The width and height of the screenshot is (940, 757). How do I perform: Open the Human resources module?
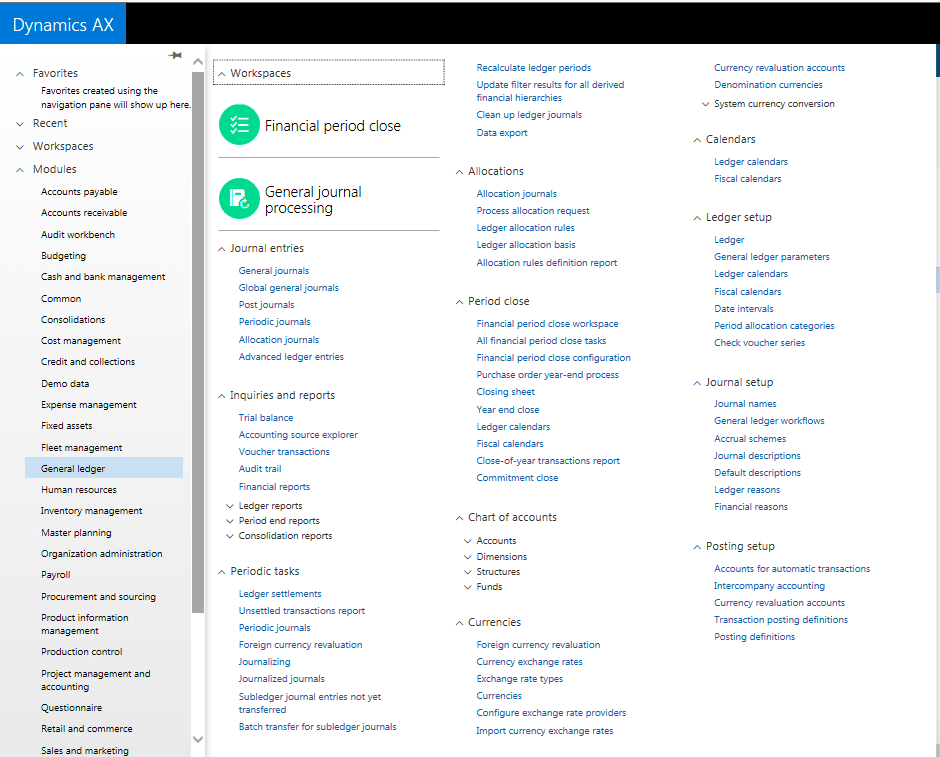(78, 490)
